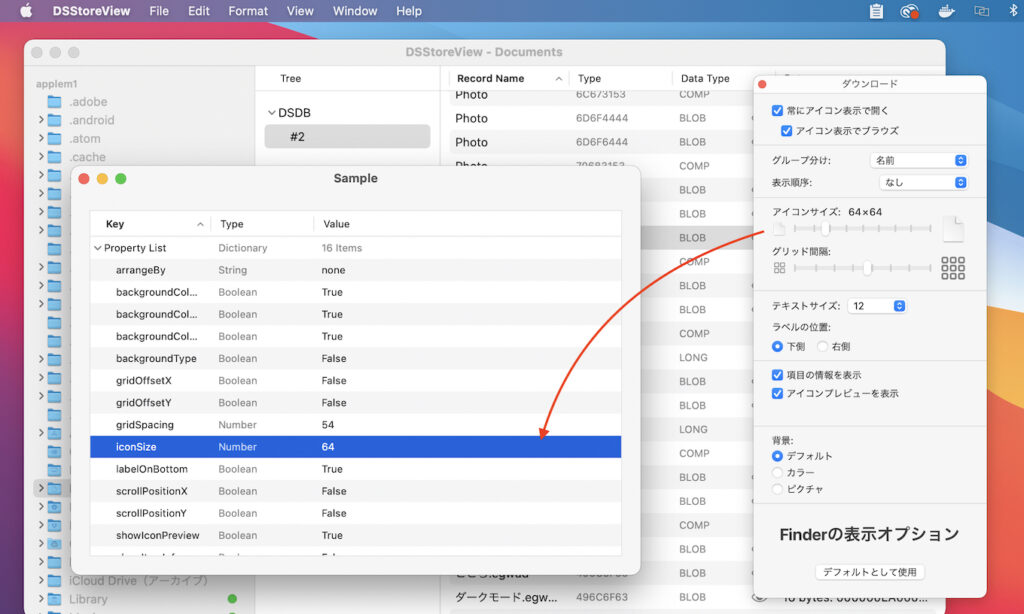This screenshot has height=614, width=1024.
Task: Open the テキストサイズ dropdown showing 12
Action: pos(876,306)
